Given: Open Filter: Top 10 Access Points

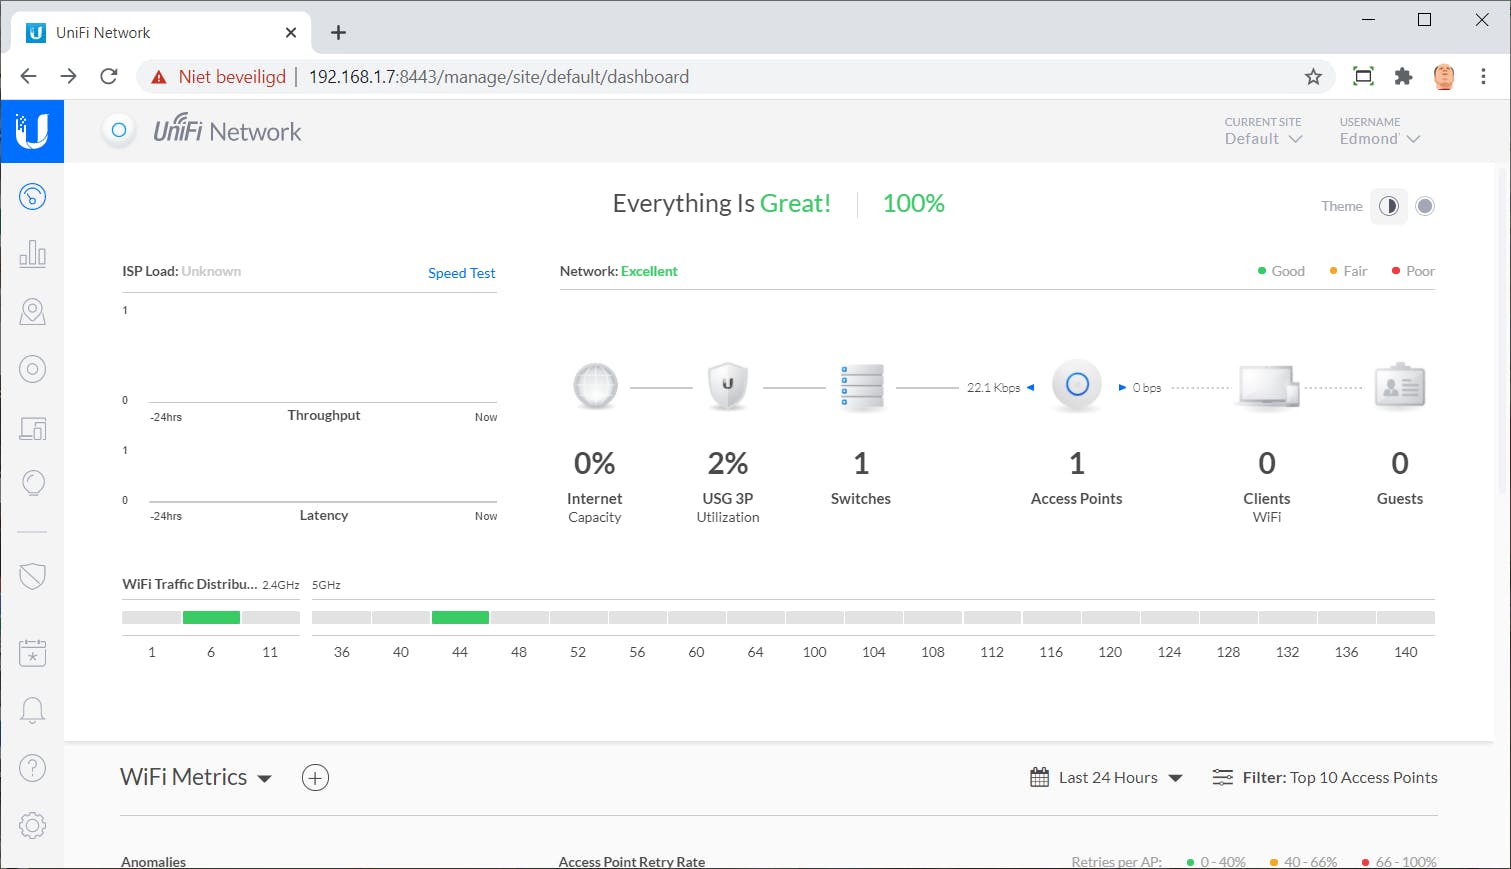Looking at the screenshot, I should click(x=1325, y=778).
